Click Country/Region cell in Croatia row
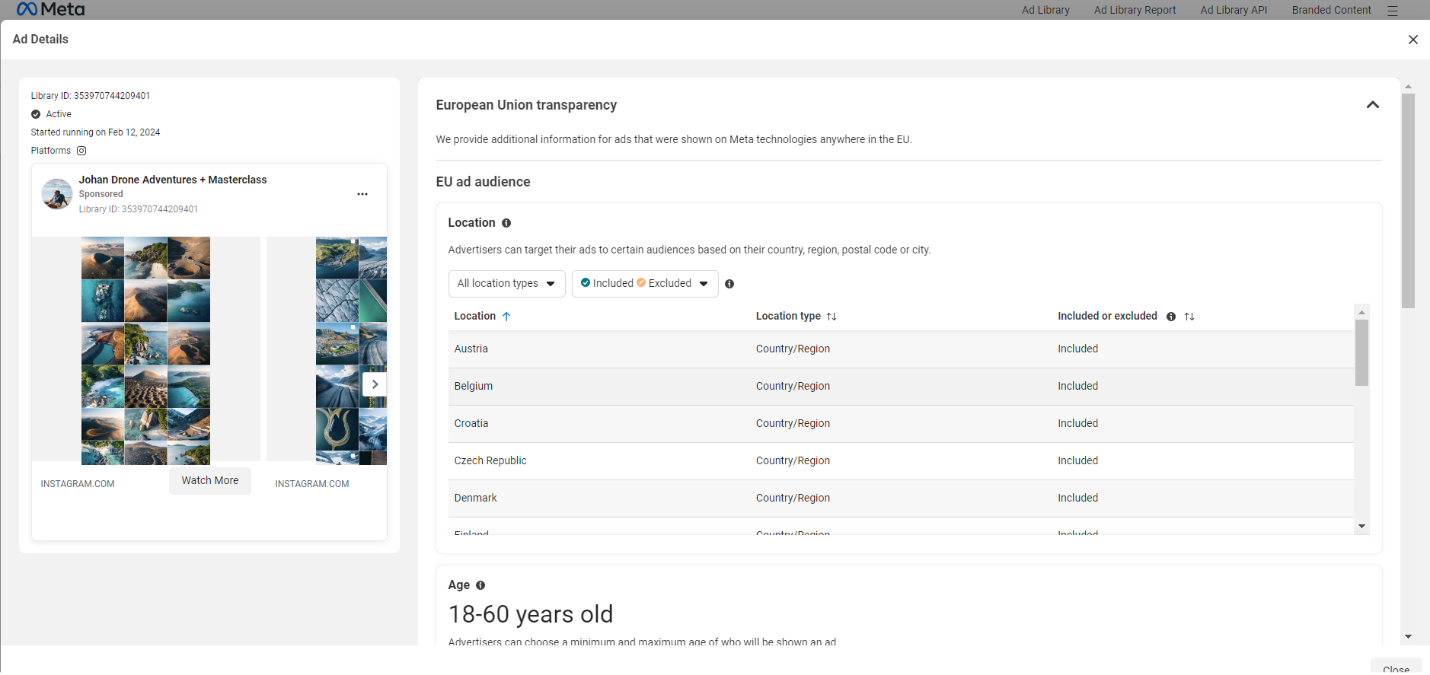Image resolution: width=1430 pixels, height=675 pixels. (793, 423)
